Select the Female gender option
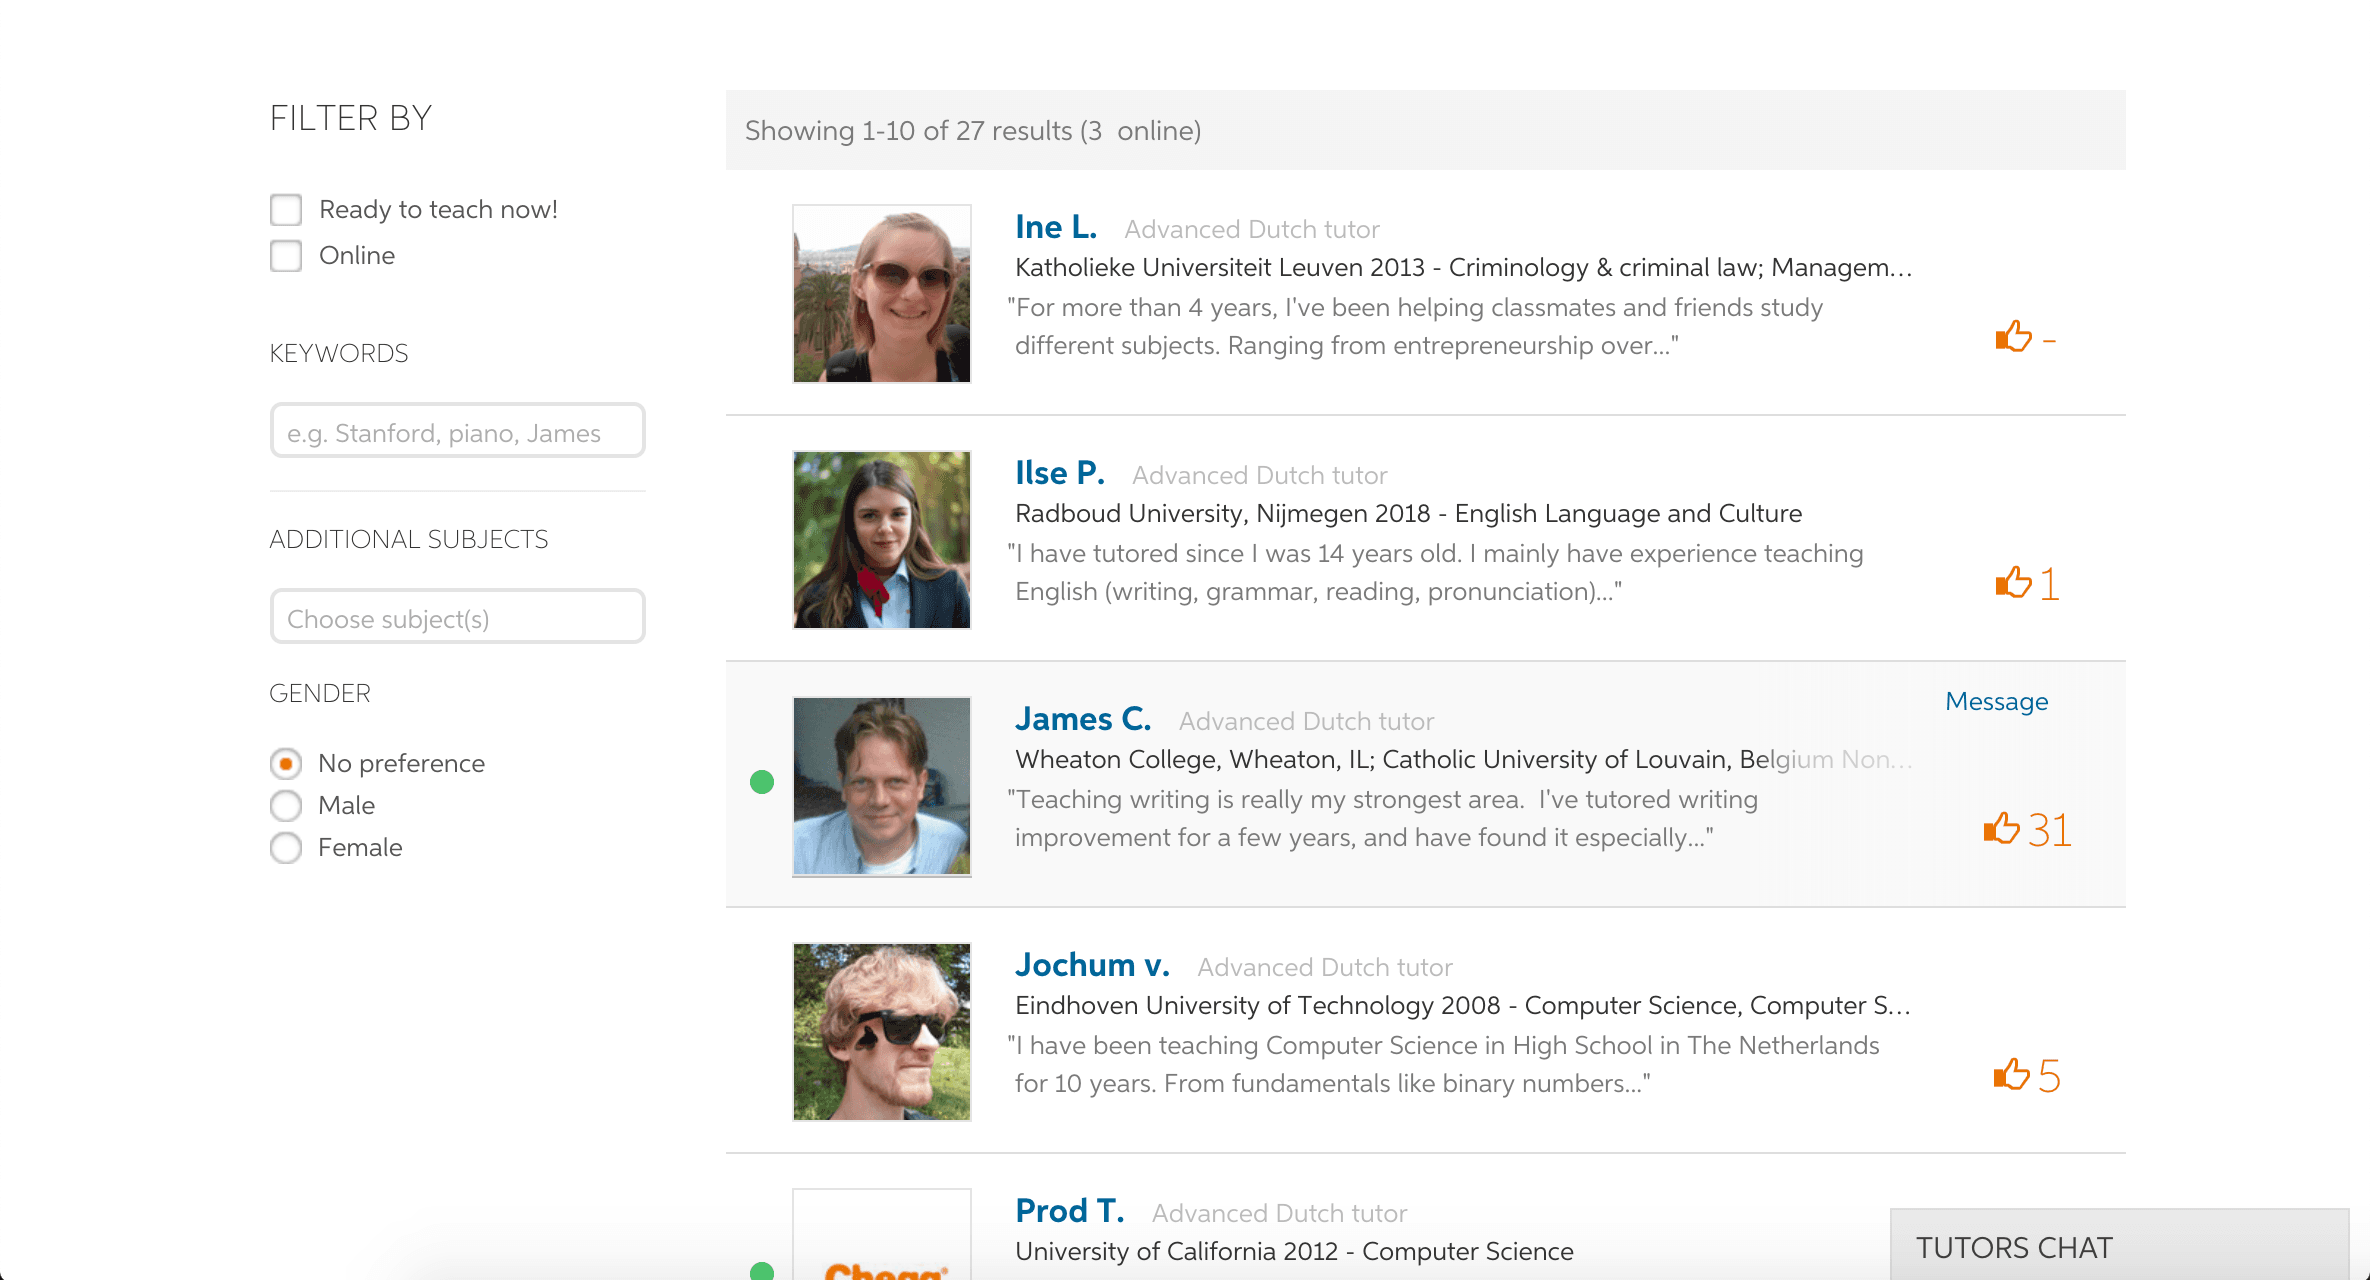2370x1280 pixels. coord(285,847)
